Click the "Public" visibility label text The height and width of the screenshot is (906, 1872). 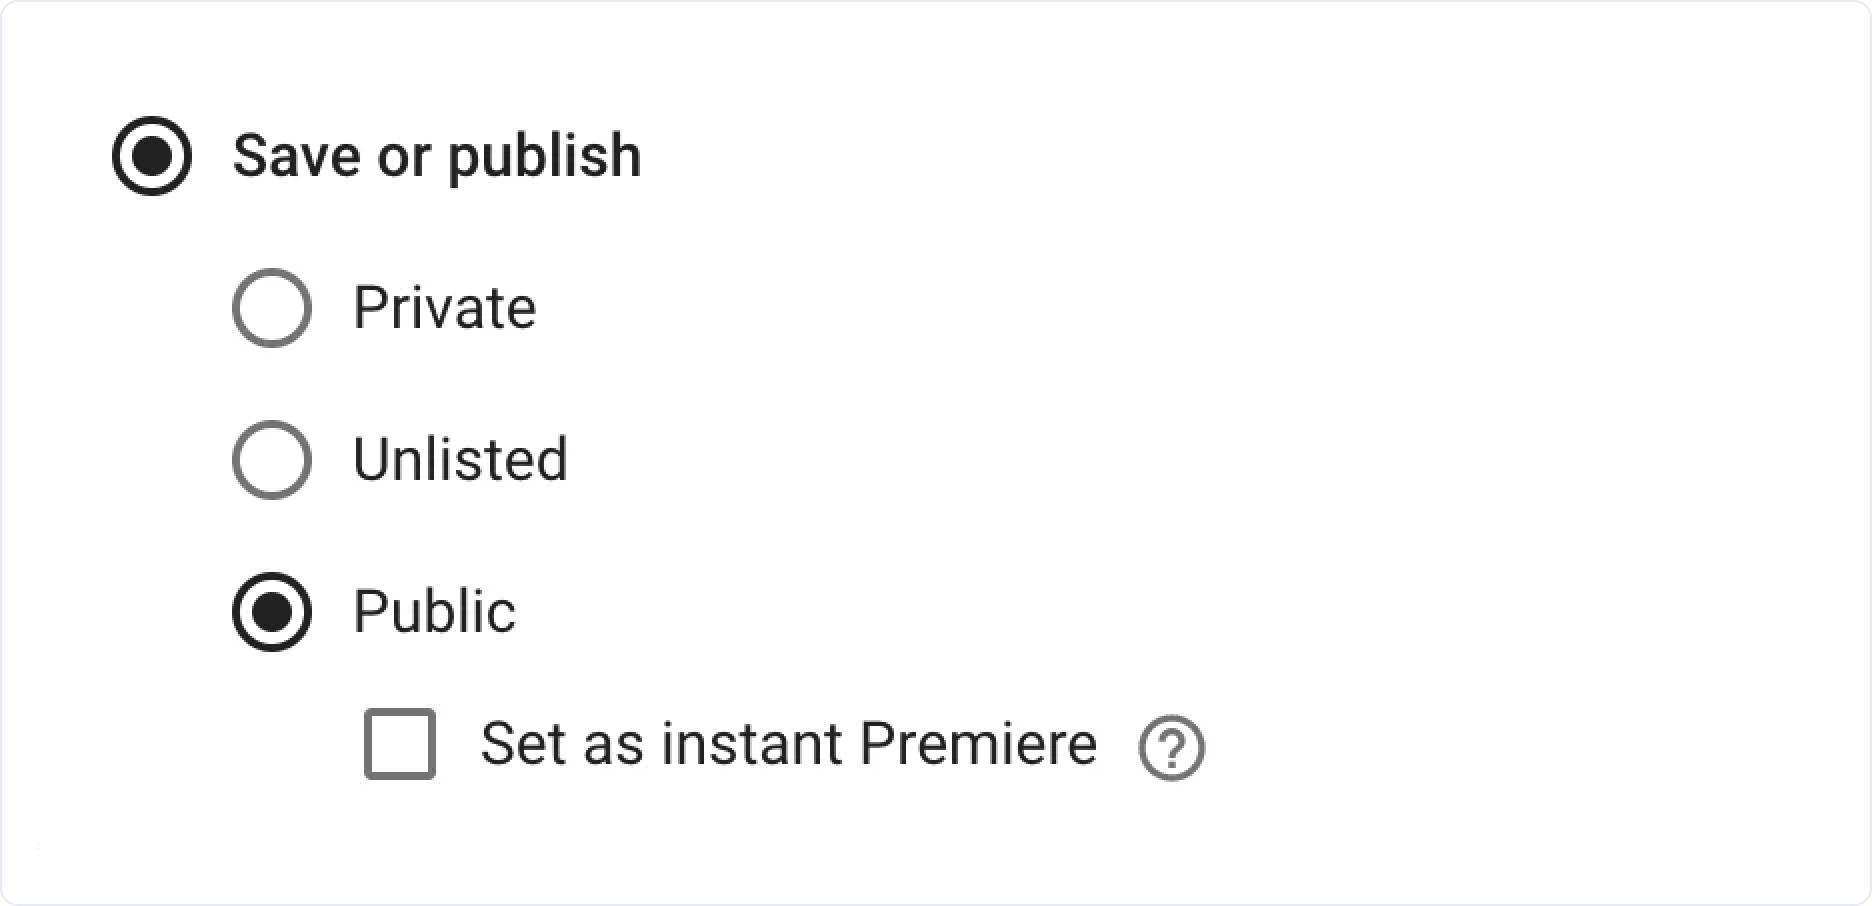(434, 612)
